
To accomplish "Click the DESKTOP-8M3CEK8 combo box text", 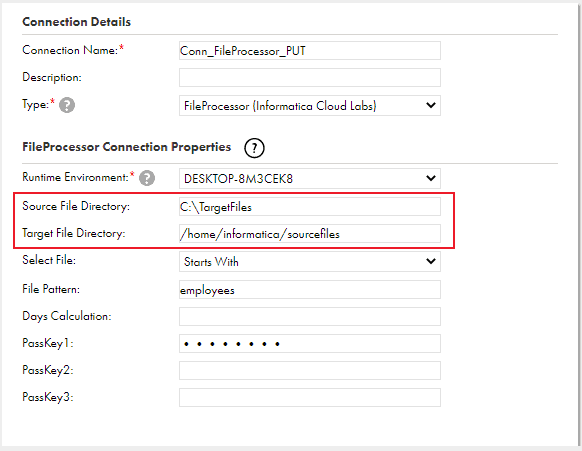I will click(x=238, y=179).
